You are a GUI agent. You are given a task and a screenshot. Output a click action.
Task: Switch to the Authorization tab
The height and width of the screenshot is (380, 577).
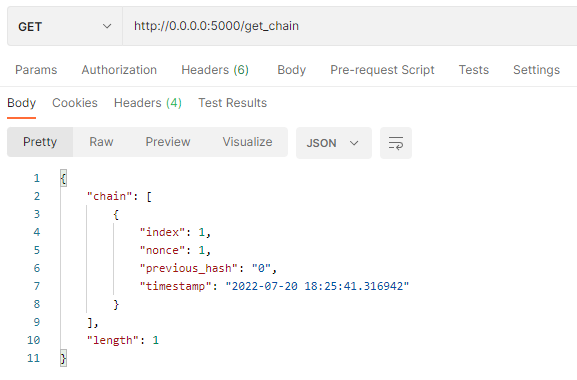click(x=119, y=70)
